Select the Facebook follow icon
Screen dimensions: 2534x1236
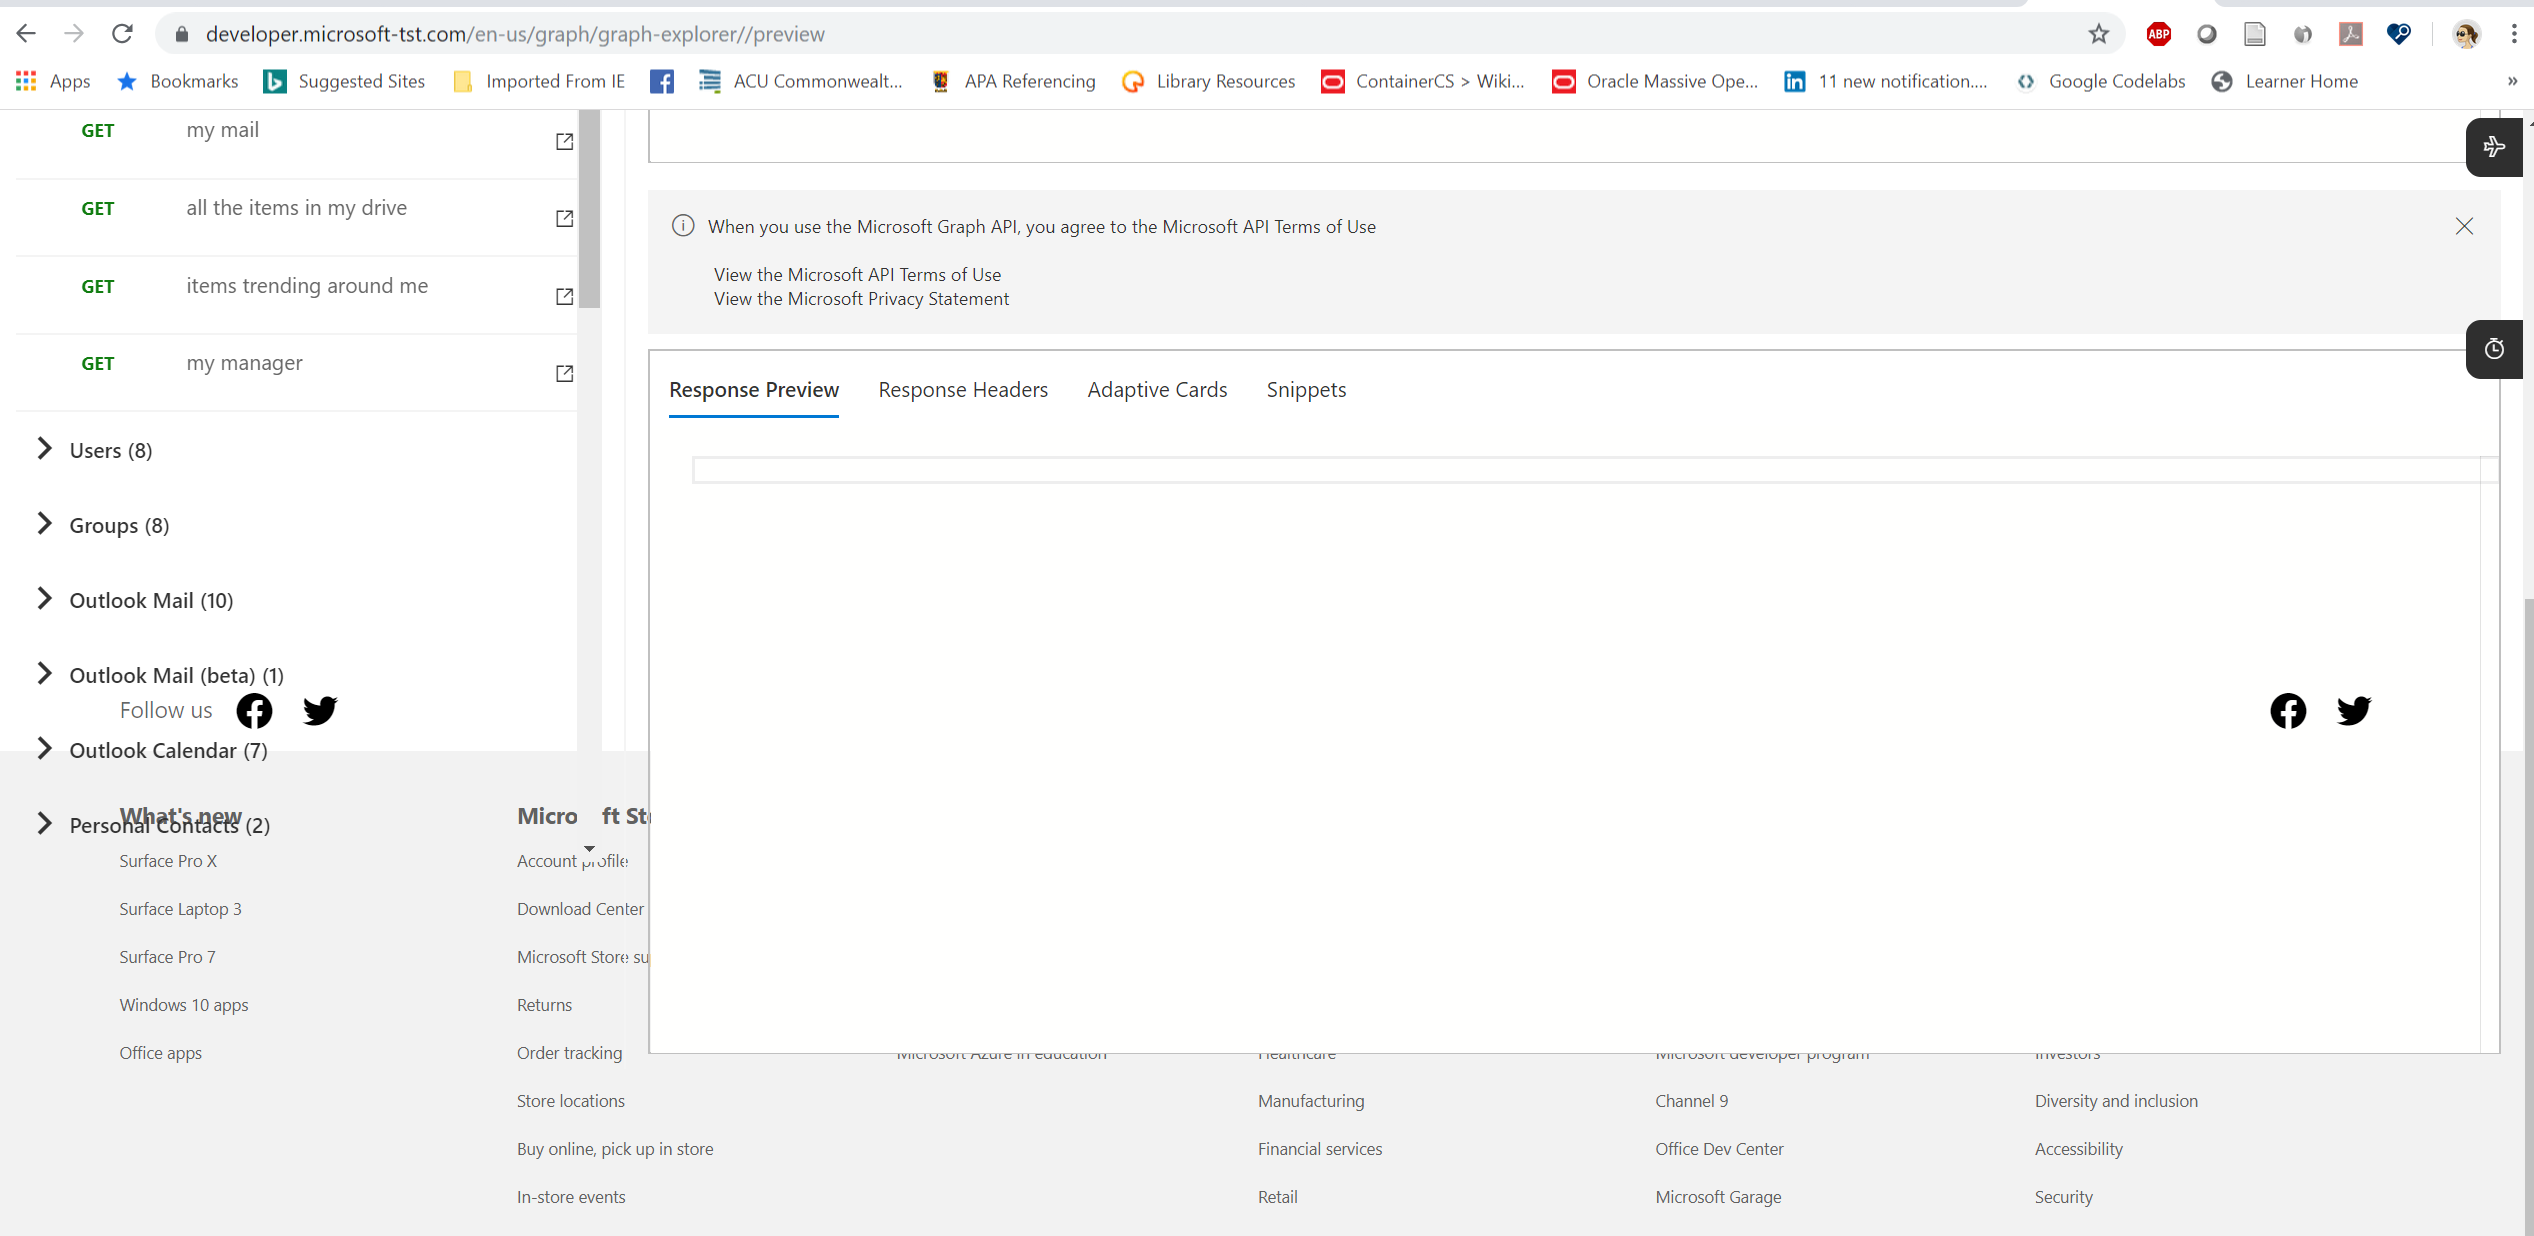[x=254, y=710]
